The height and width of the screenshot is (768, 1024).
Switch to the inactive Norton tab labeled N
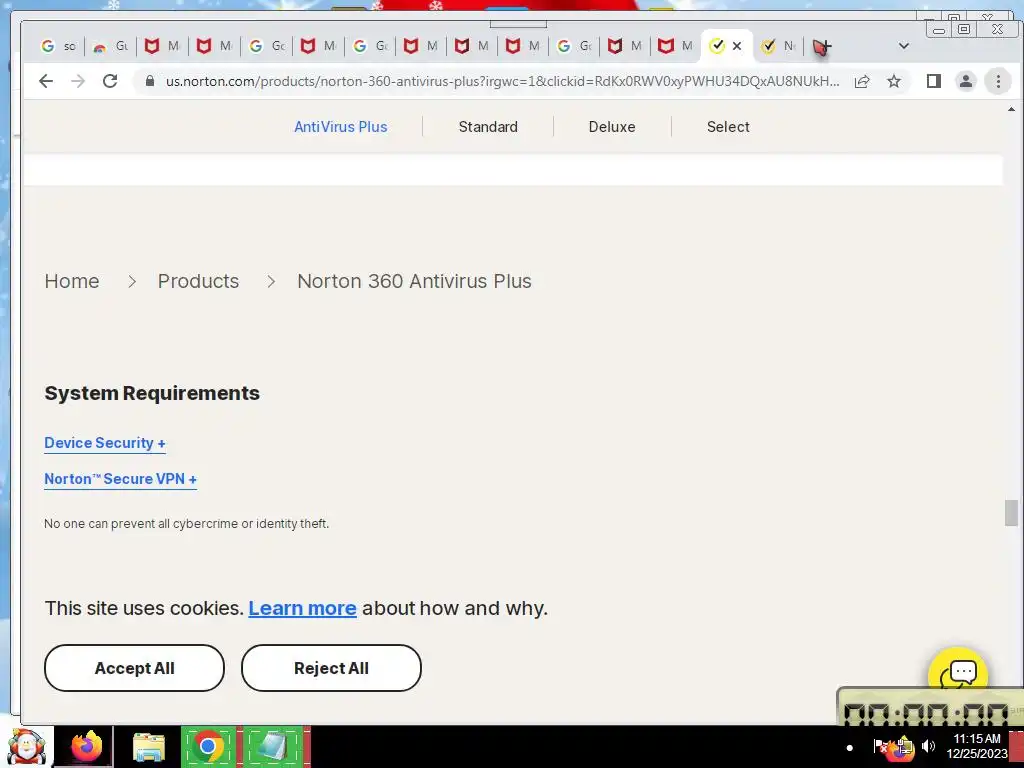click(778, 46)
